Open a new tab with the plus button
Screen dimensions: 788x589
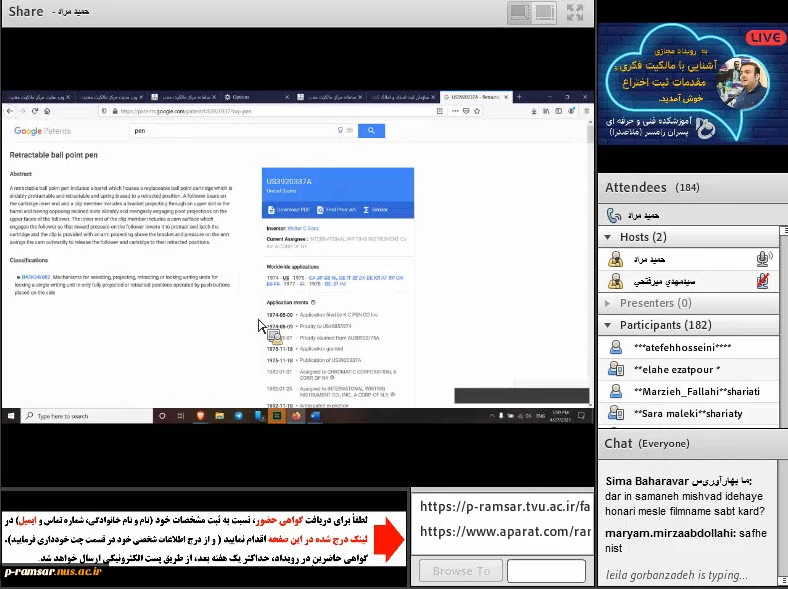519,97
